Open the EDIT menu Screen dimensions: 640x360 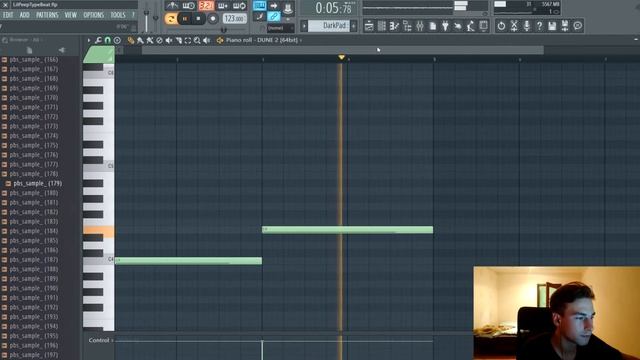click(x=8, y=15)
